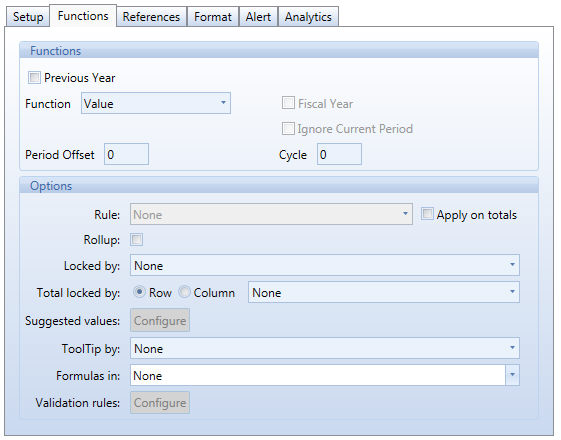The width and height of the screenshot is (561, 440).
Task: Tick the Apply on totals checkbox
Action: tap(427, 214)
